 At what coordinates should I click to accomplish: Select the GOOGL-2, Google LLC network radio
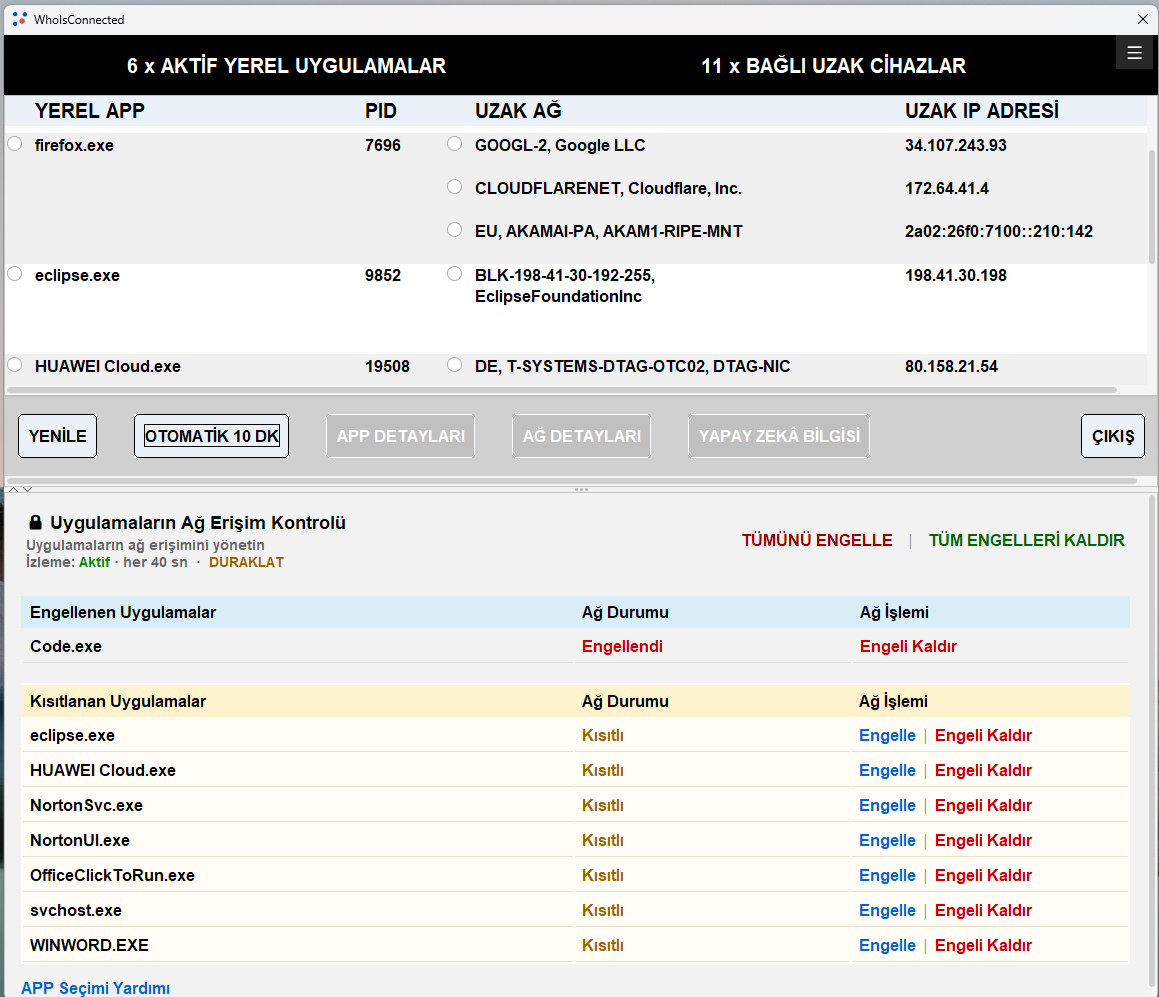coord(455,143)
